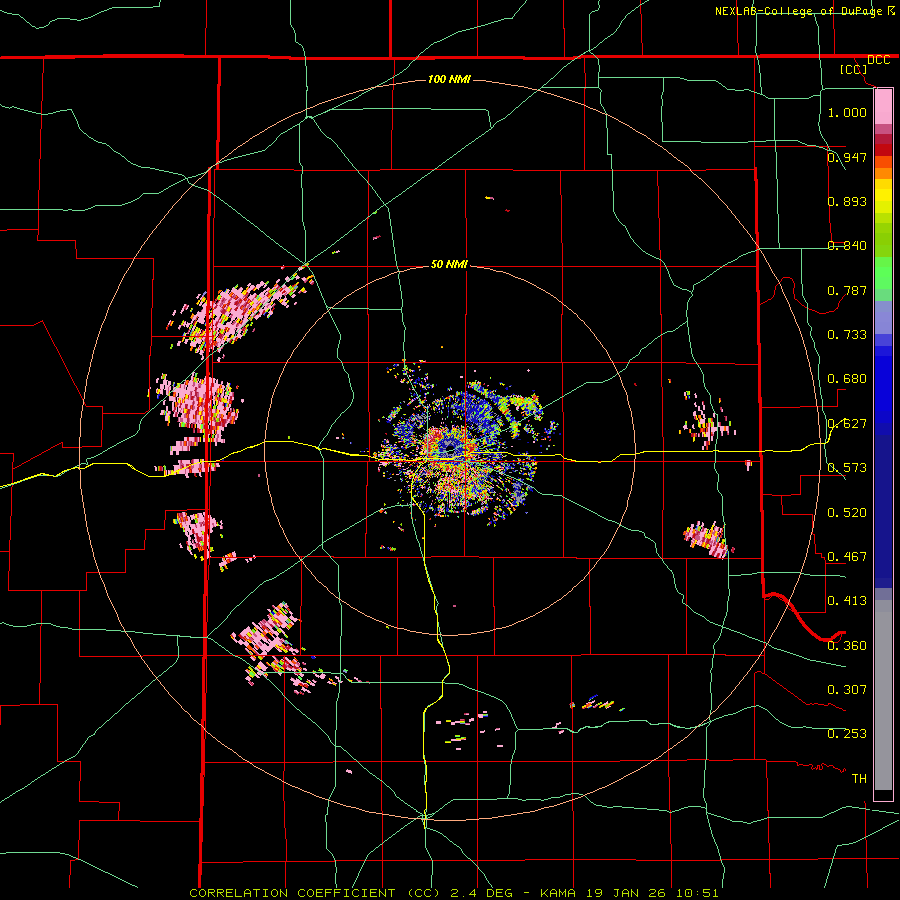Click the 1.000 color scale value
900x900 pixels.
[x=847, y=112]
